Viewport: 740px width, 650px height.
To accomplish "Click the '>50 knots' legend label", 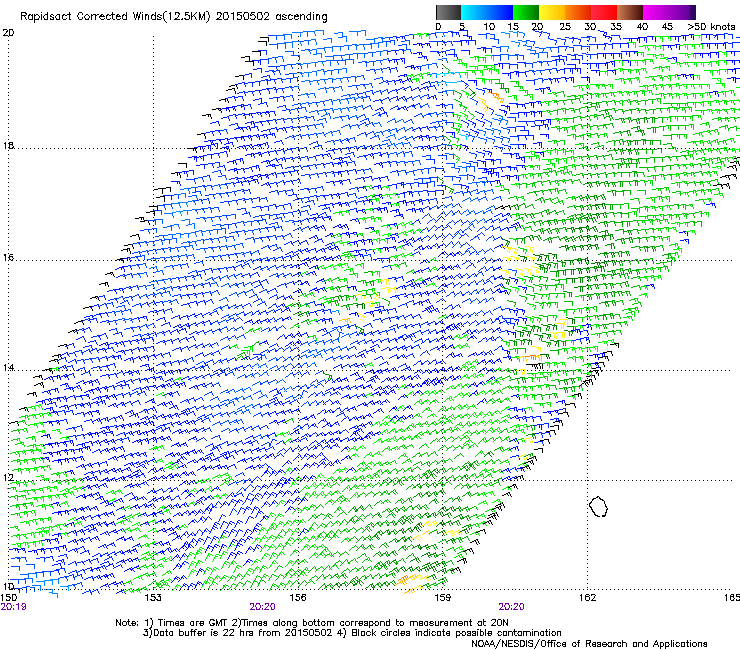I will point(711,27).
